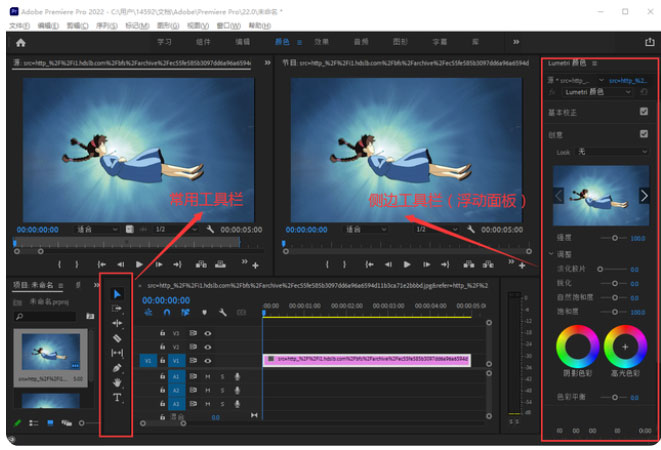This screenshot has height=450, width=661.
Task: Open Source monitor panel overflow chevron
Action: tap(267, 62)
